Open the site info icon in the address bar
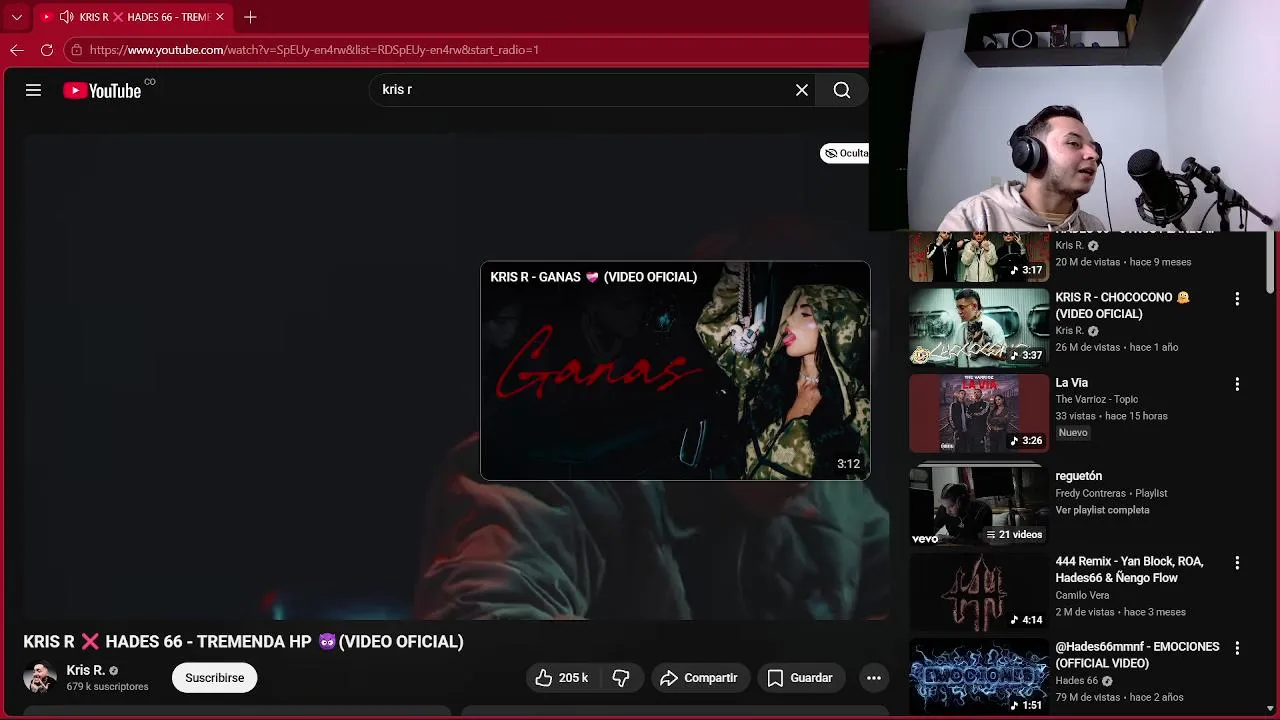The image size is (1280, 720). (x=76, y=49)
